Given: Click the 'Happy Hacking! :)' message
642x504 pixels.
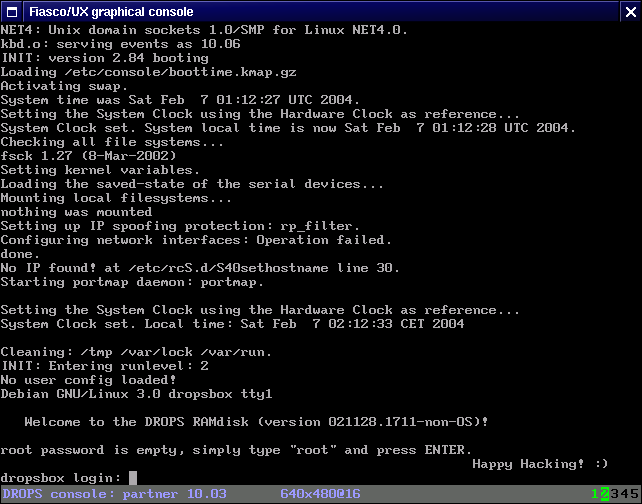Looking at the screenshot, I should click(540, 464).
